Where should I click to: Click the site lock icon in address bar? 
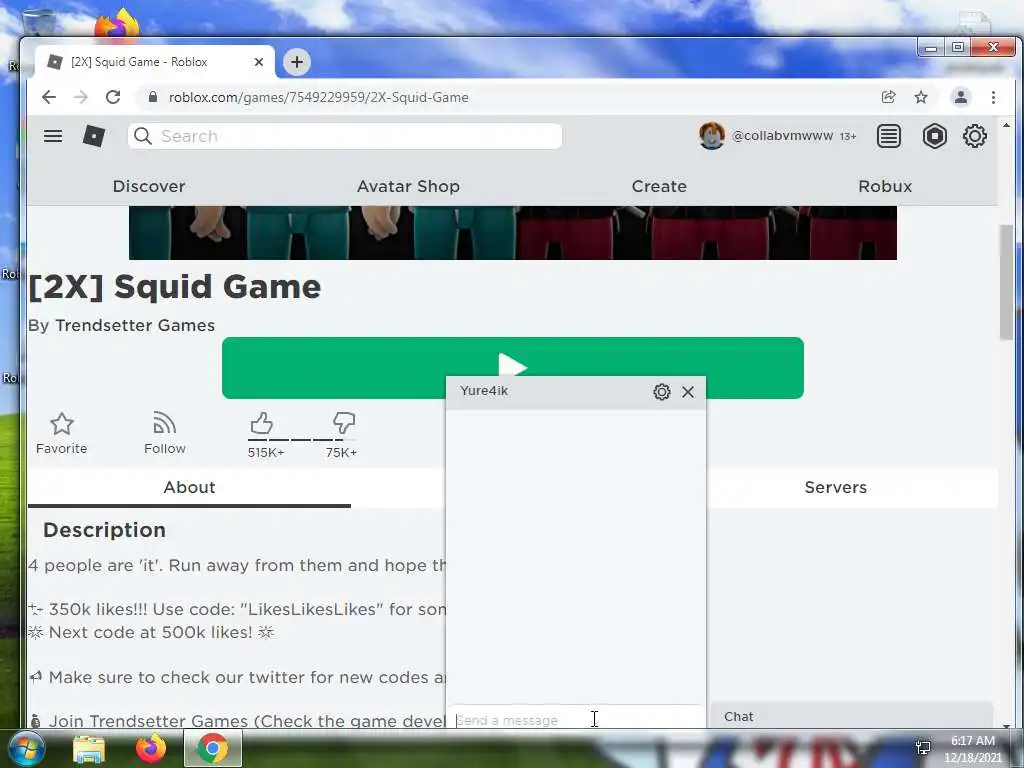(153, 97)
